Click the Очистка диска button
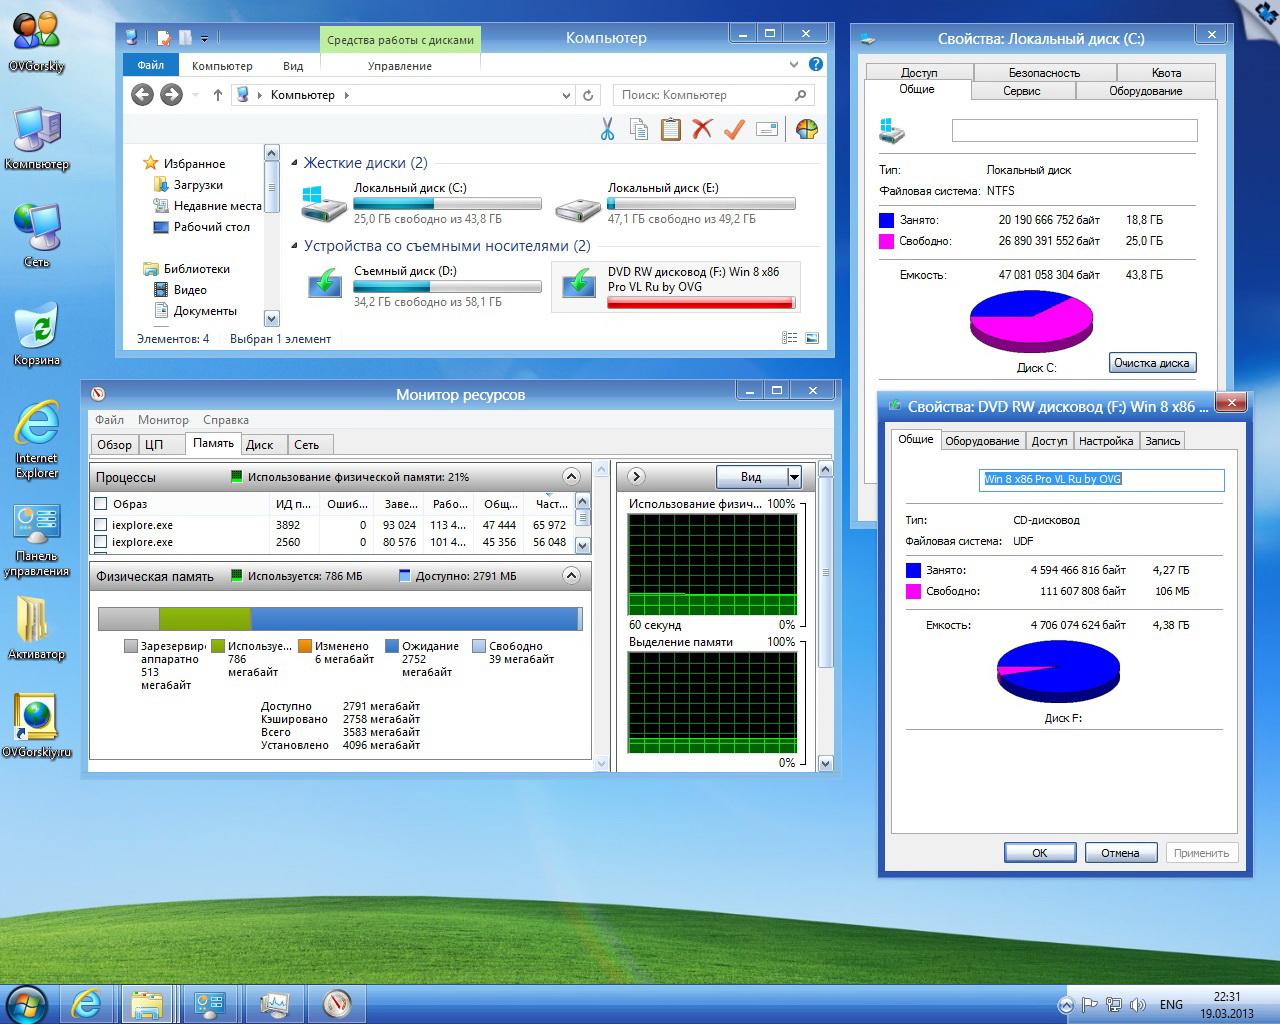Image resolution: width=1280 pixels, height=1024 pixels. tap(1151, 363)
